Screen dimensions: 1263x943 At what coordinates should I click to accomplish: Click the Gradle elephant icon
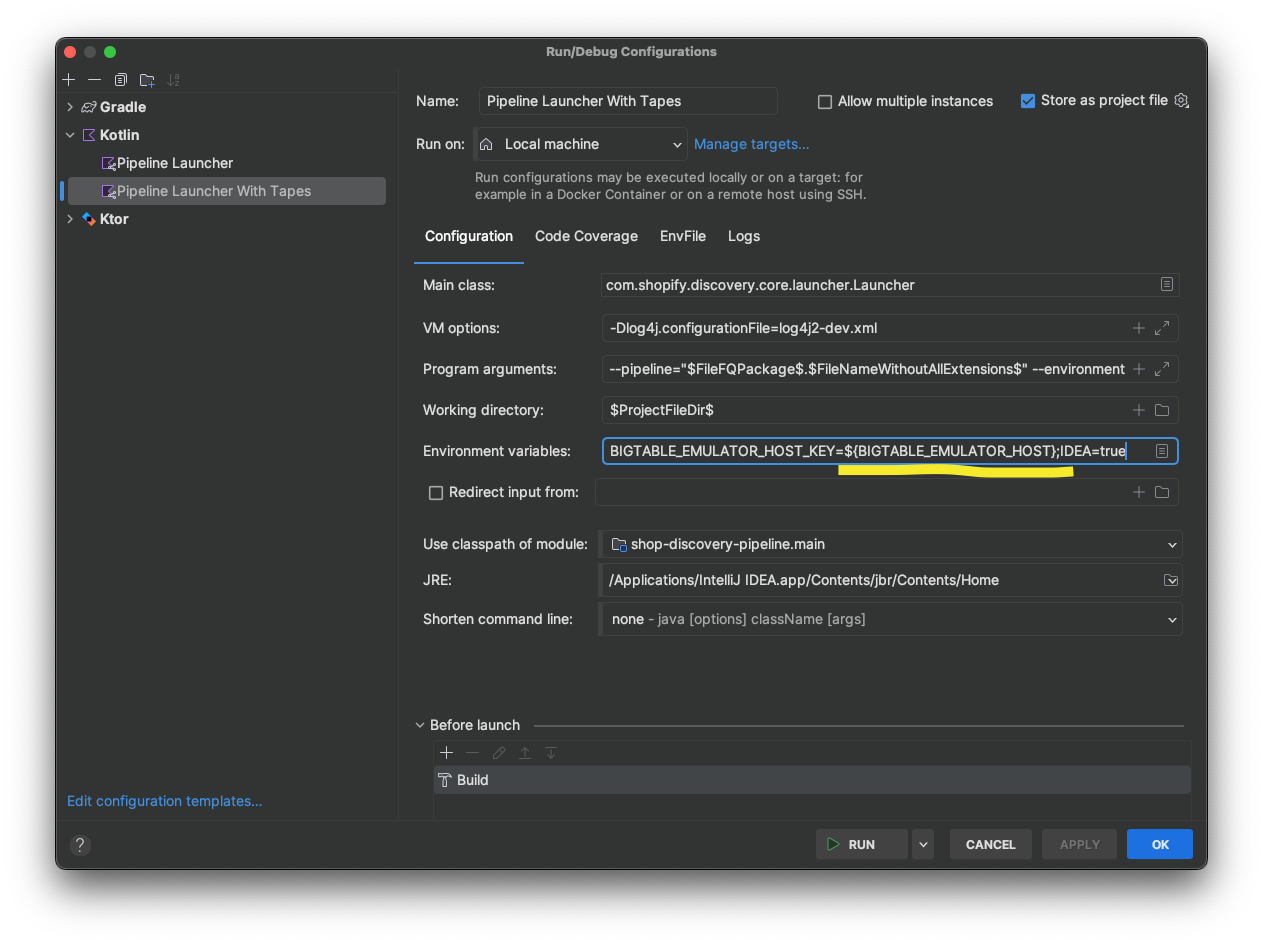(89, 107)
